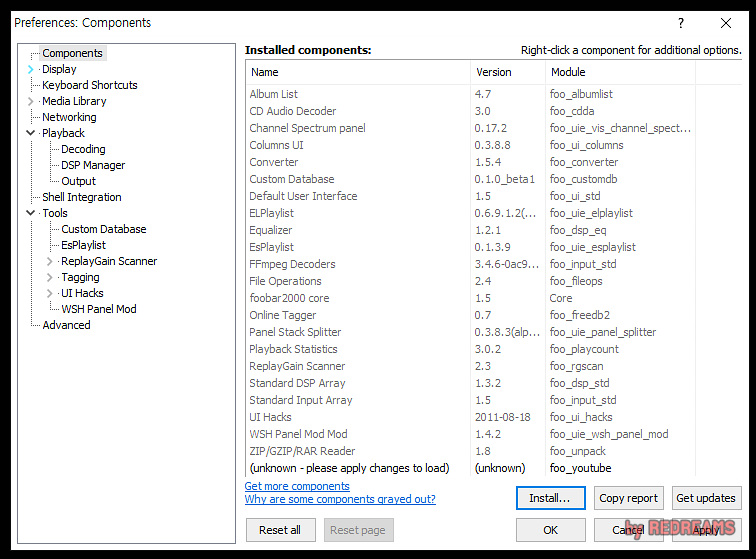This screenshot has height=559, width=756.
Task: Collapse the Playback tree node
Action: pos(31,133)
